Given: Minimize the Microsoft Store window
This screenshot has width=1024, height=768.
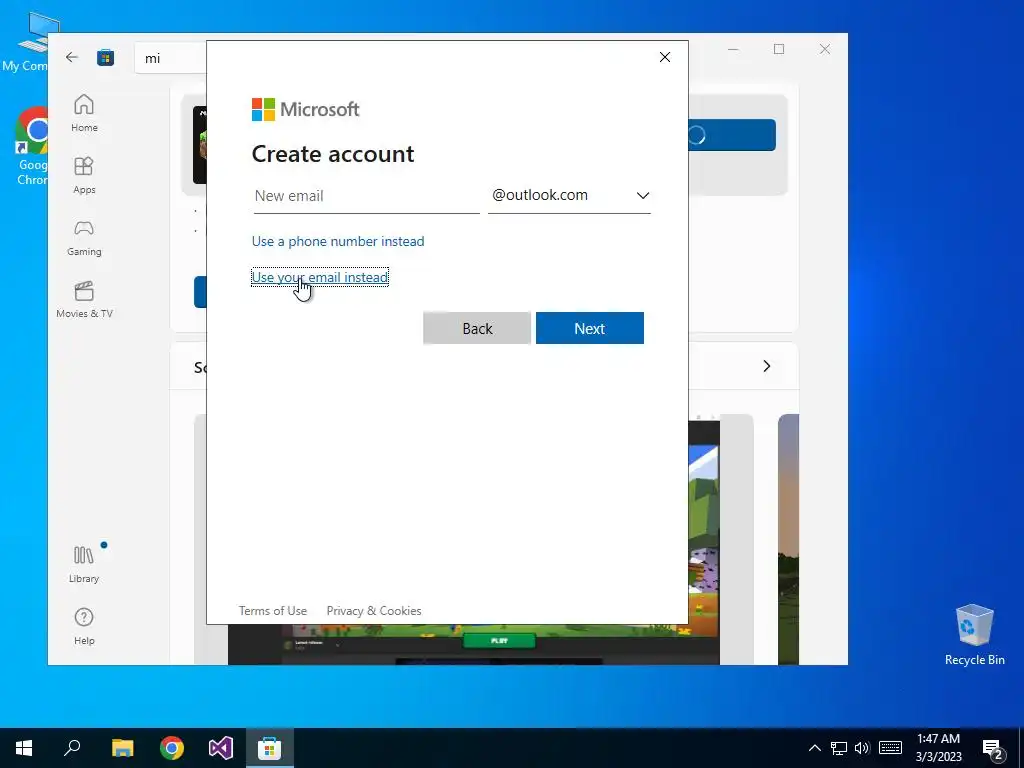Looking at the screenshot, I should (733, 49).
